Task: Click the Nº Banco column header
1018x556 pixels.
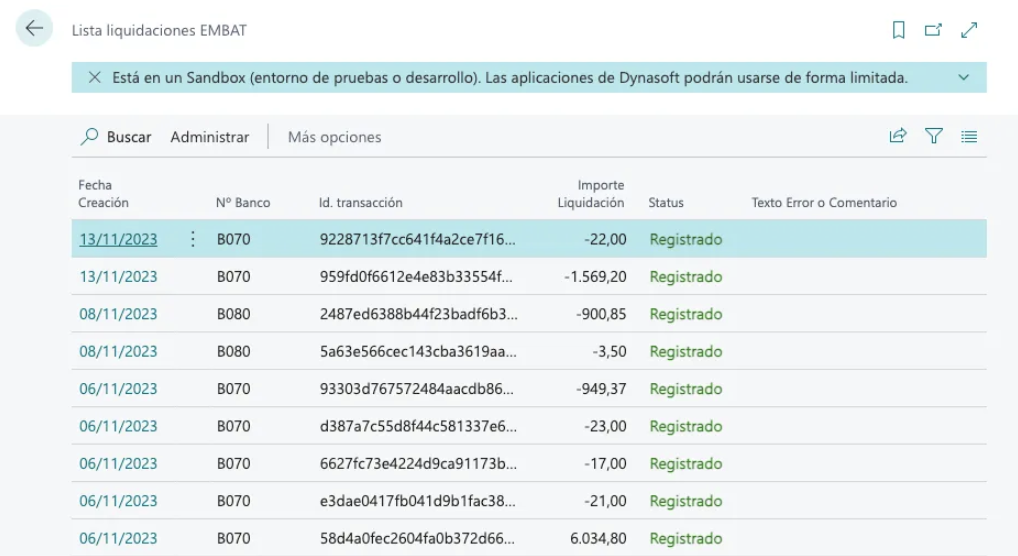Action: 243,203
